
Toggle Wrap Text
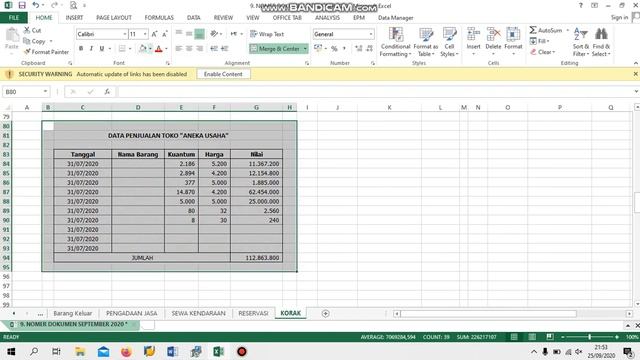(267, 34)
